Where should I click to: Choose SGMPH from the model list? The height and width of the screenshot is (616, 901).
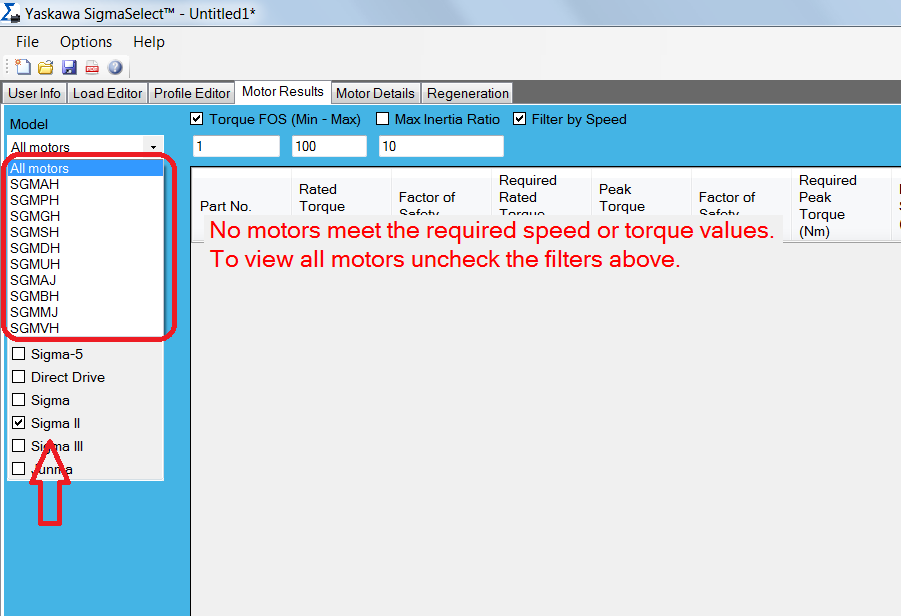click(x=86, y=201)
